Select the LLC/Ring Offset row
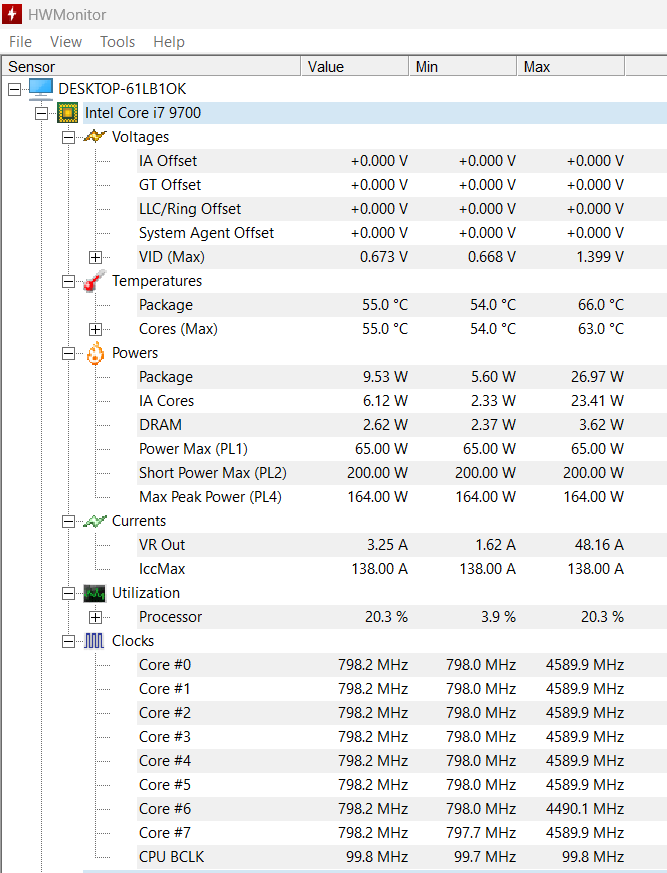Viewport: 667px width, 873px height. [x=403, y=209]
